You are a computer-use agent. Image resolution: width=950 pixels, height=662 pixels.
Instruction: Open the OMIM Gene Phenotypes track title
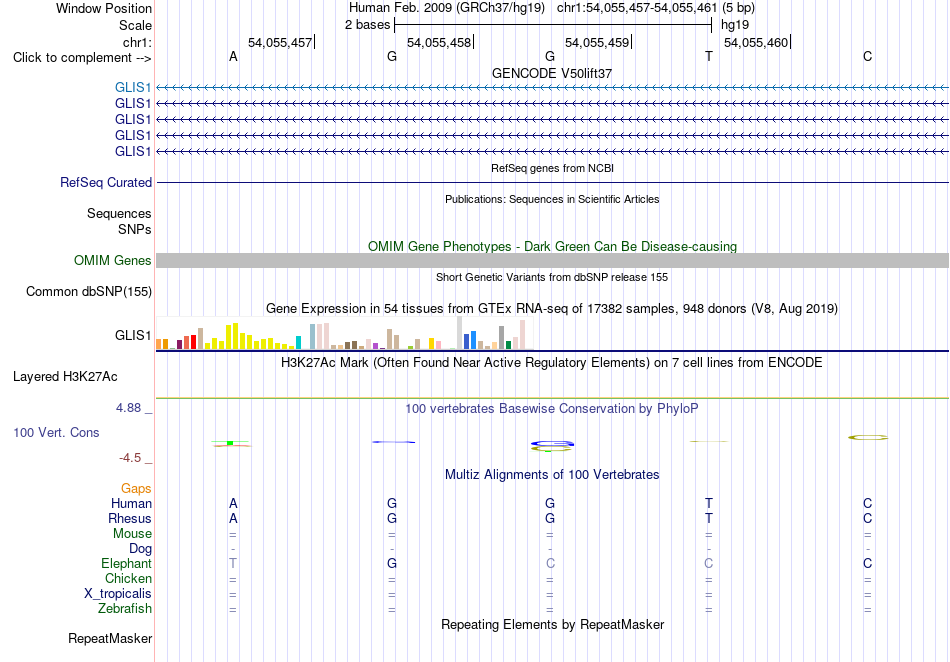tap(552, 247)
